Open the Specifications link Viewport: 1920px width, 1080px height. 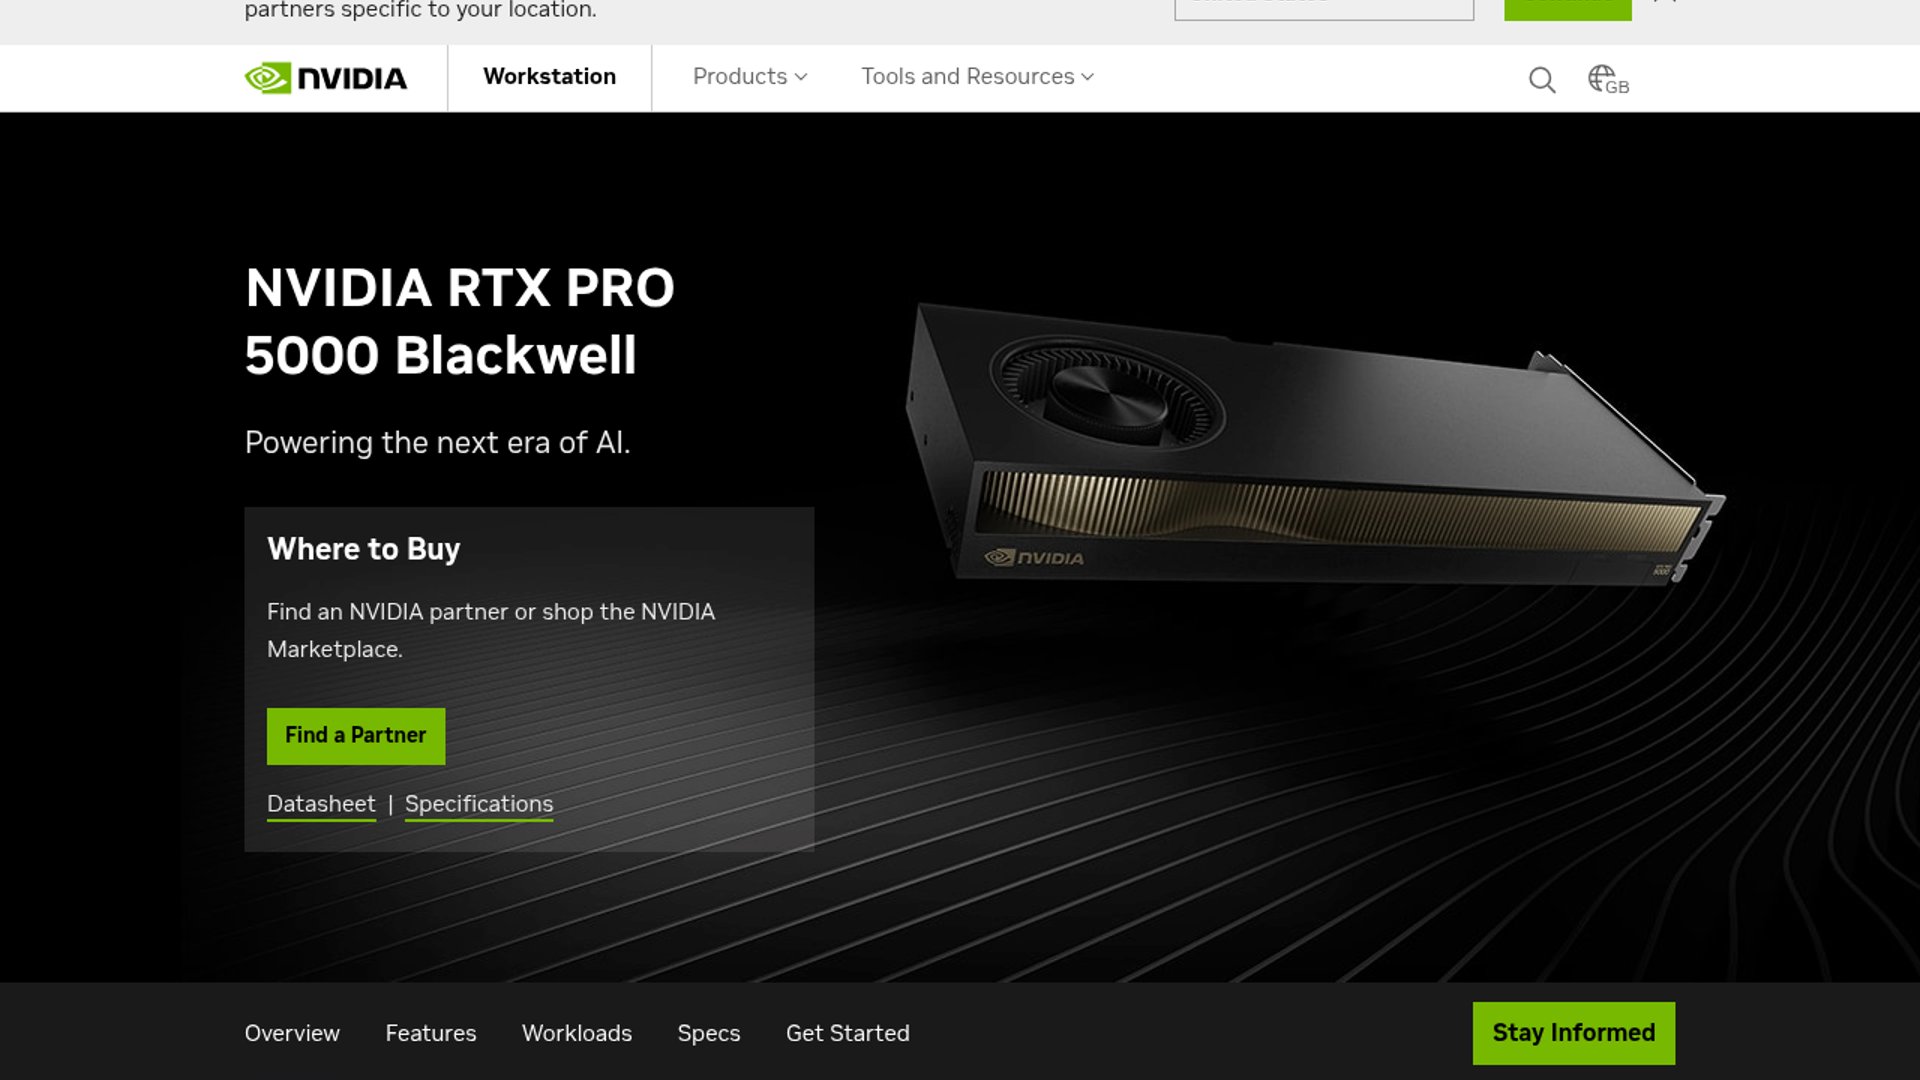[x=479, y=804]
